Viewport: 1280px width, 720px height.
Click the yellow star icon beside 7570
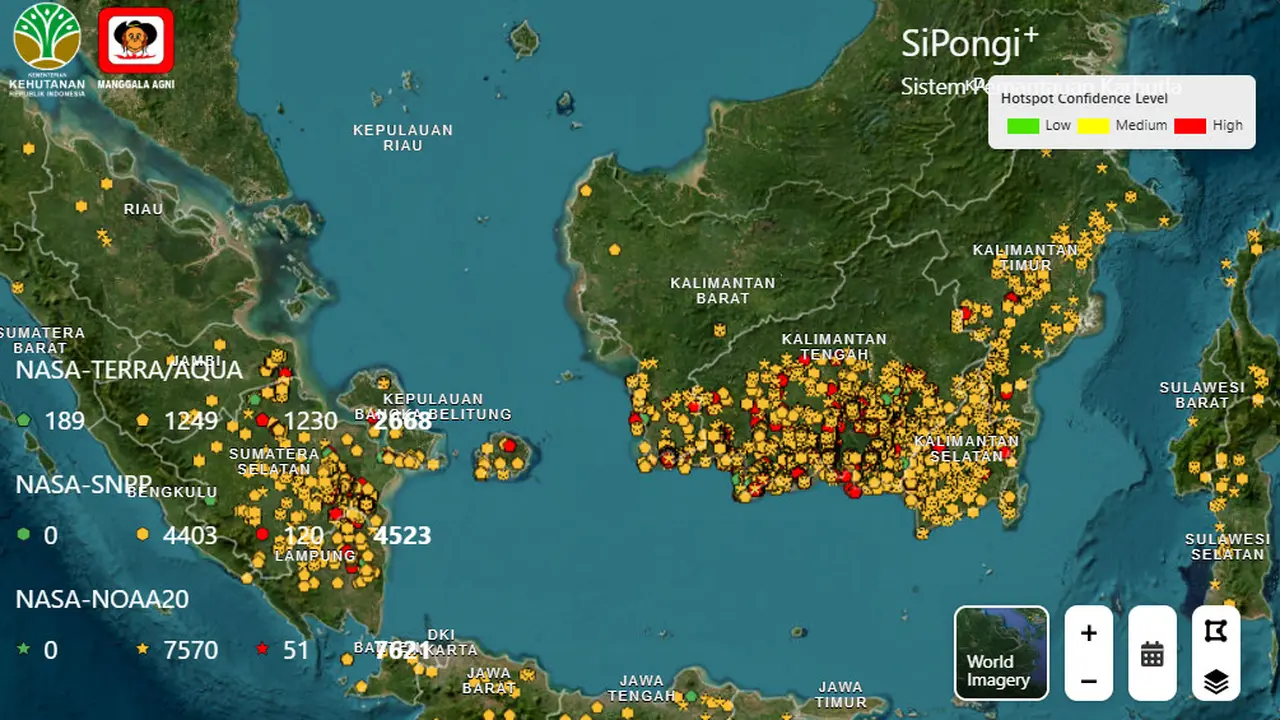point(142,649)
